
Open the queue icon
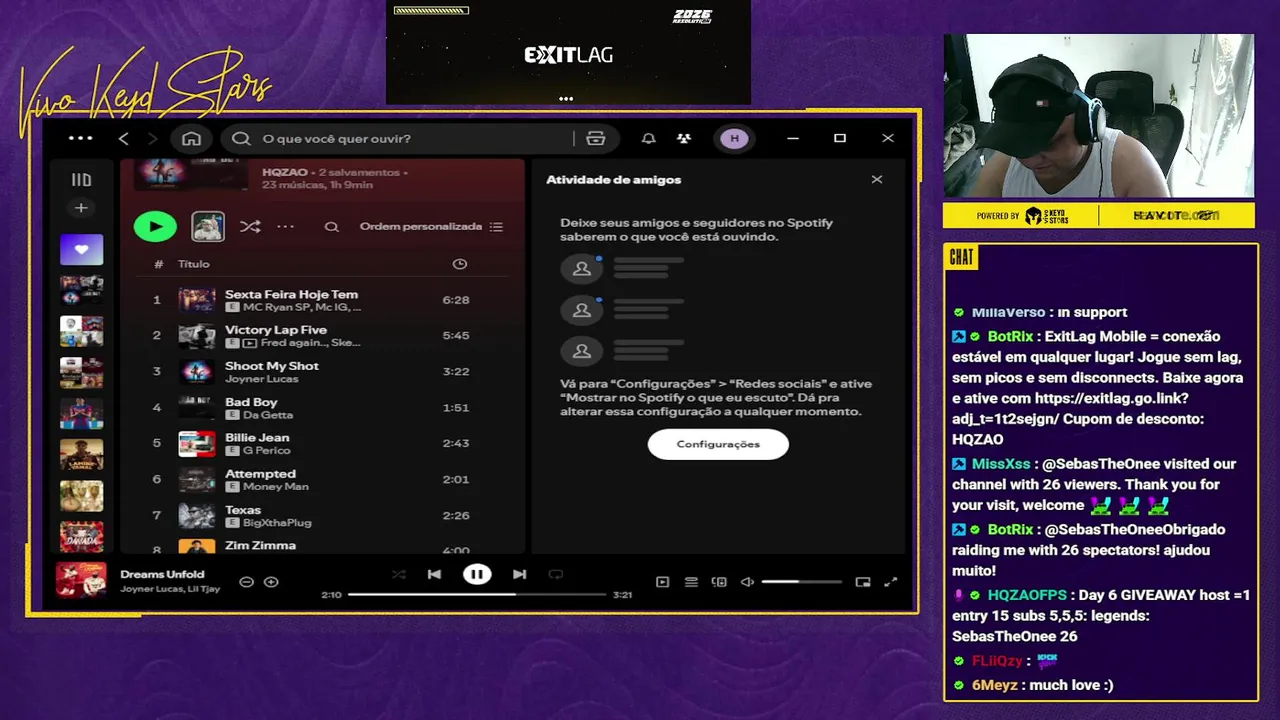pyautogui.click(x=691, y=582)
